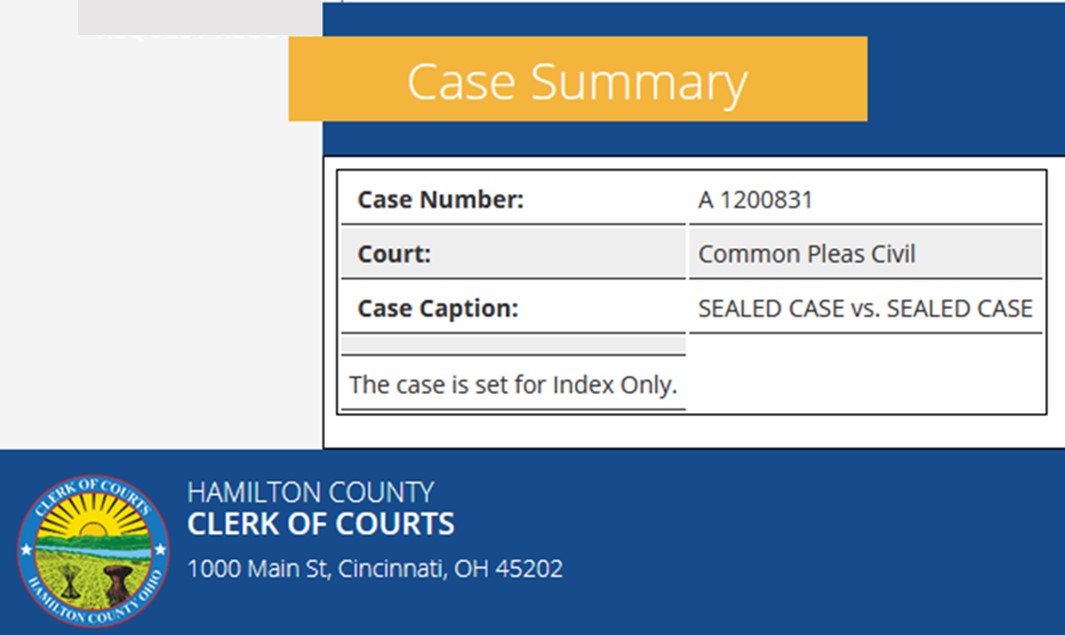The width and height of the screenshot is (1065, 635).
Task: Click the gray redacted box at top left
Action: 200,17
